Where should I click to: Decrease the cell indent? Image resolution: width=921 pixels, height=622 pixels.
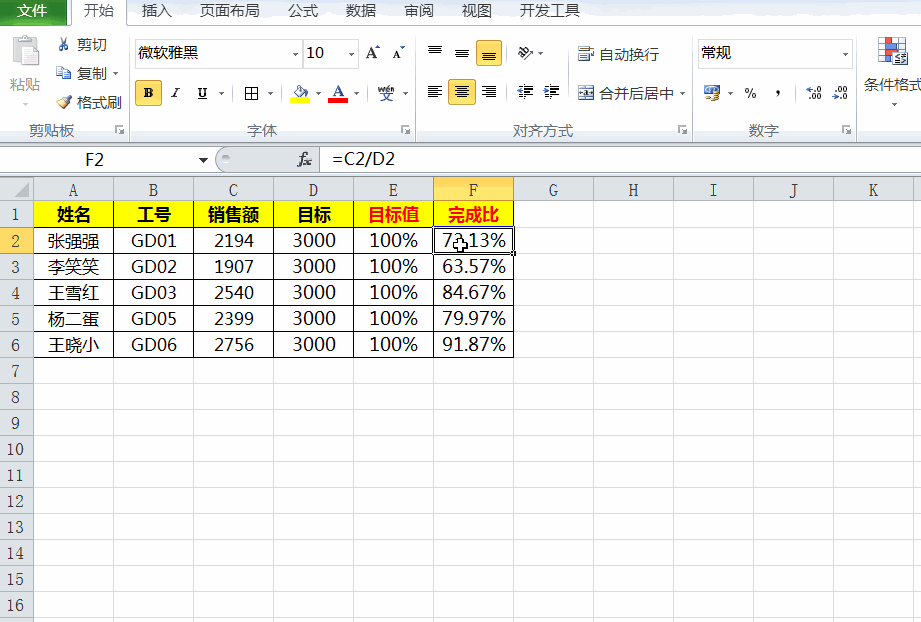pyautogui.click(x=525, y=92)
